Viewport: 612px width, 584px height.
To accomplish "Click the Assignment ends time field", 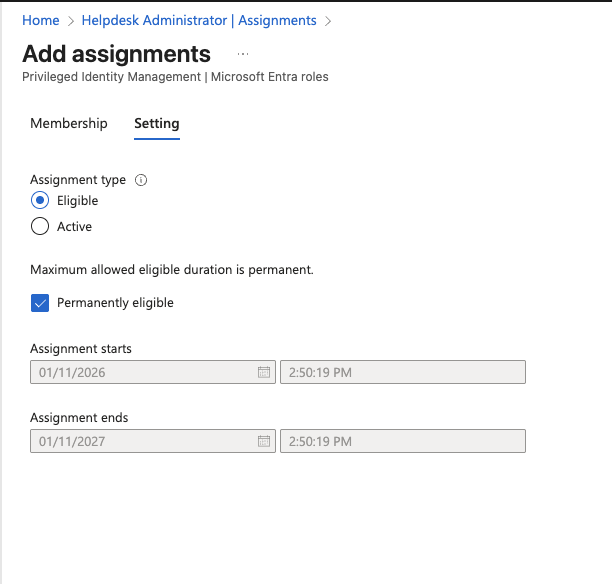I will pyautogui.click(x=402, y=441).
